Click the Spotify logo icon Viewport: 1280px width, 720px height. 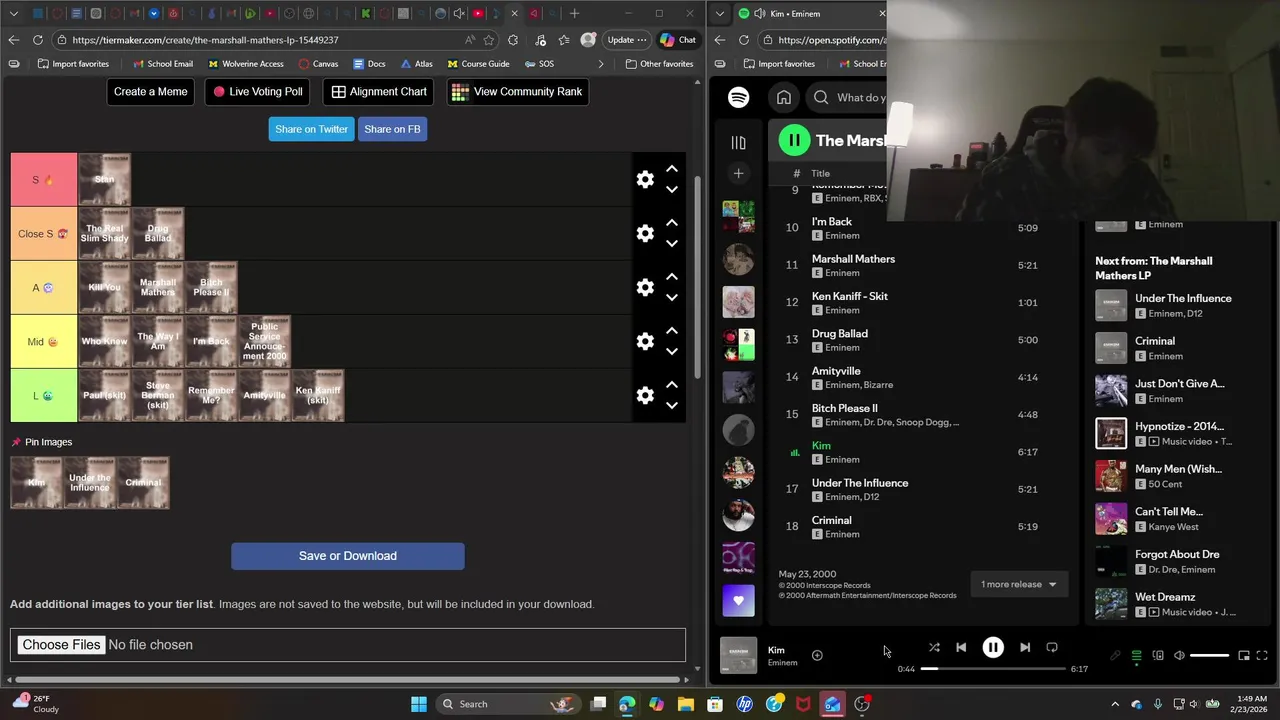pyautogui.click(x=738, y=97)
